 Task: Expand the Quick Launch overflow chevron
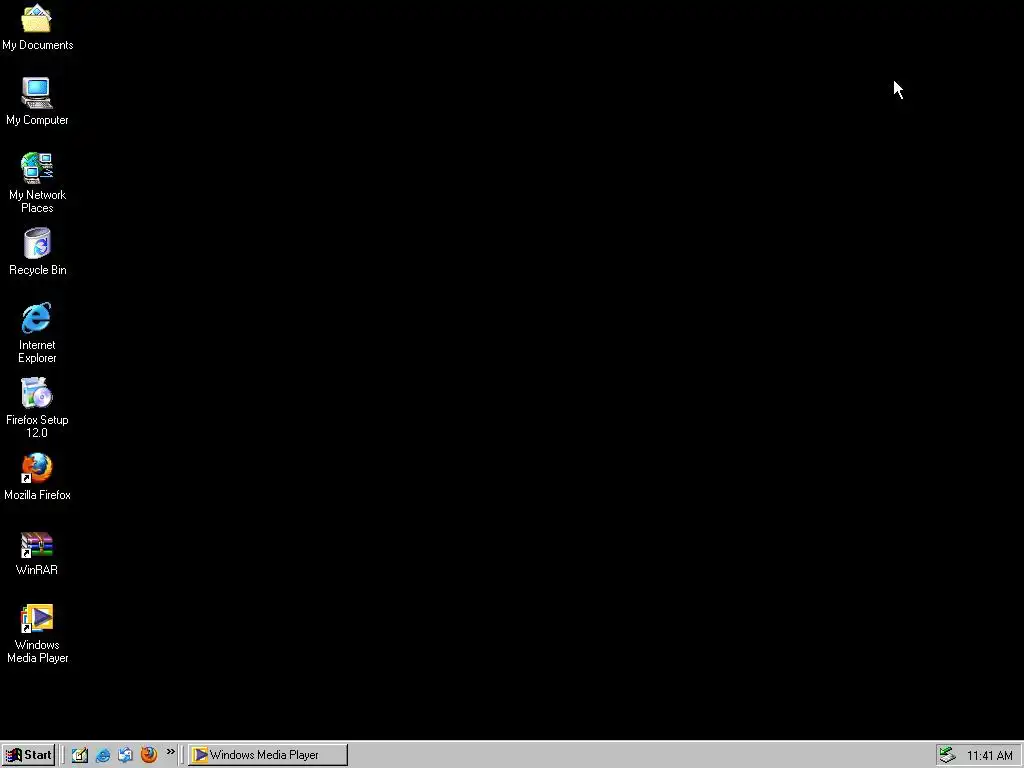pos(170,752)
